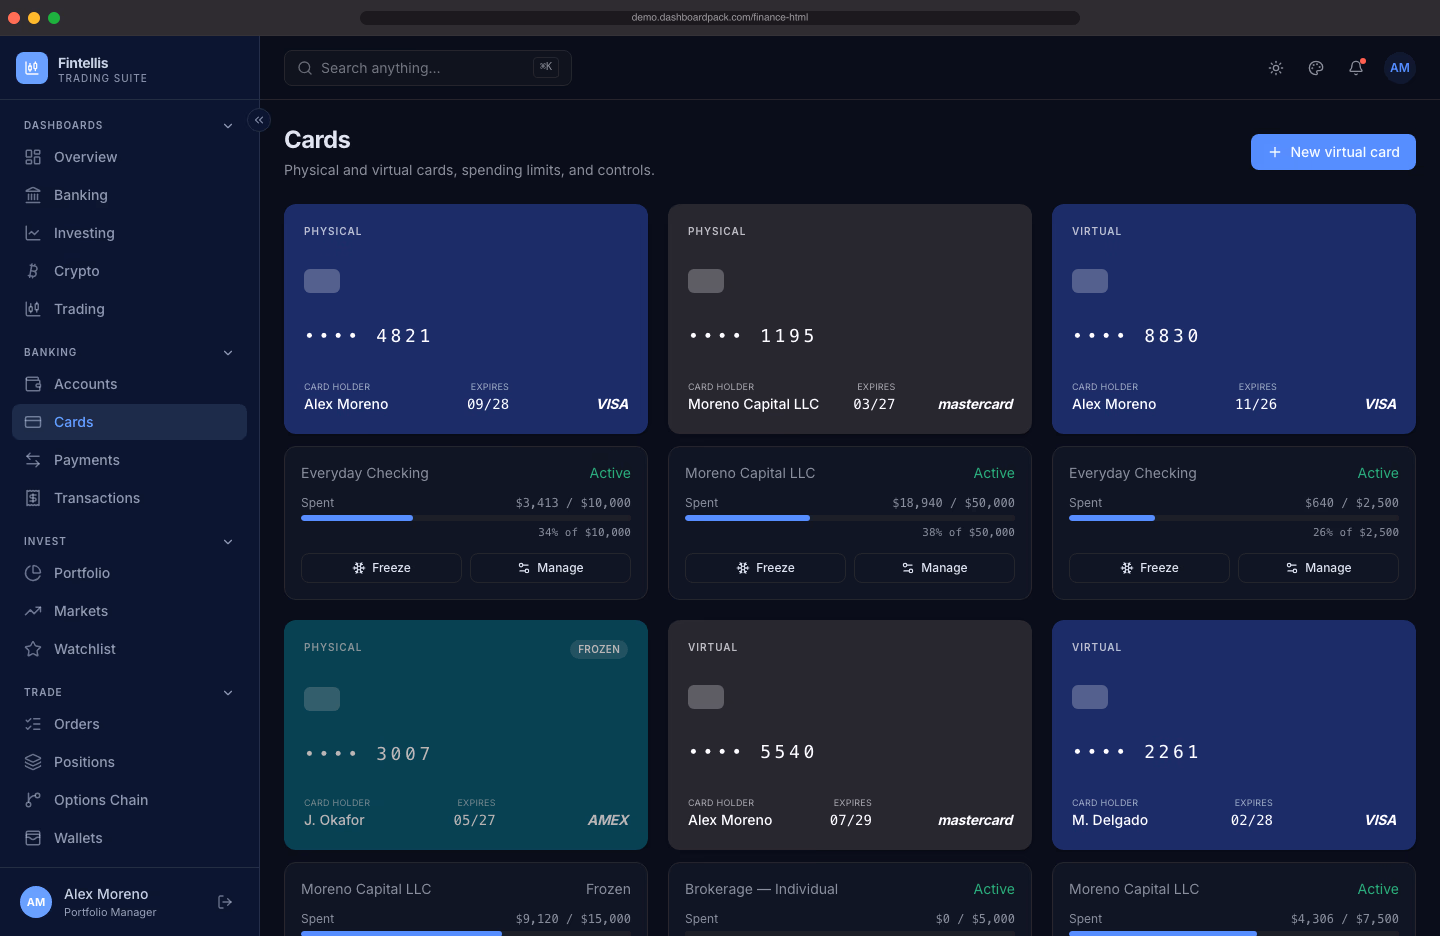This screenshot has height=936, width=1440.
Task: Collapse the sidebar with double chevron
Action: [259, 120]
